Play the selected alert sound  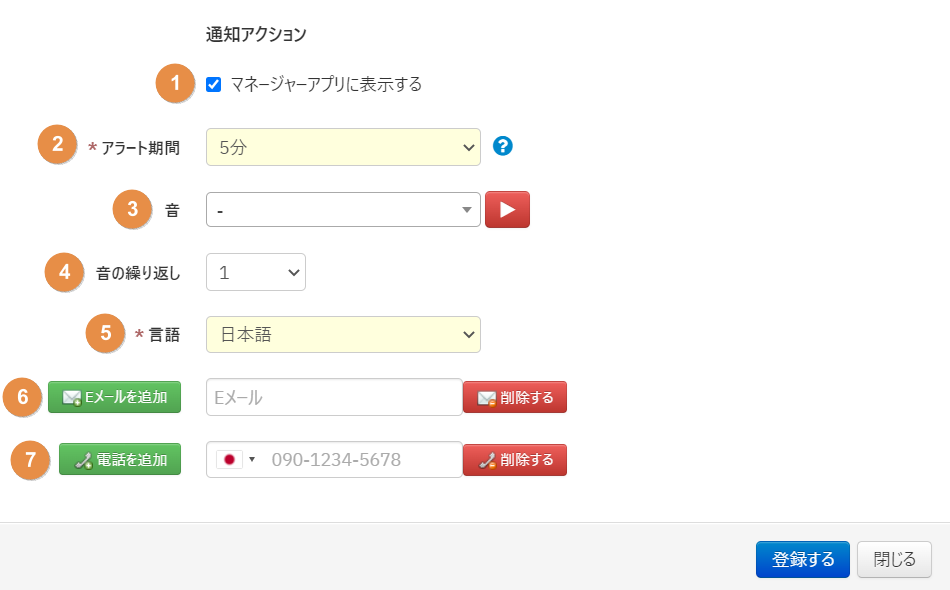[507, 210]
